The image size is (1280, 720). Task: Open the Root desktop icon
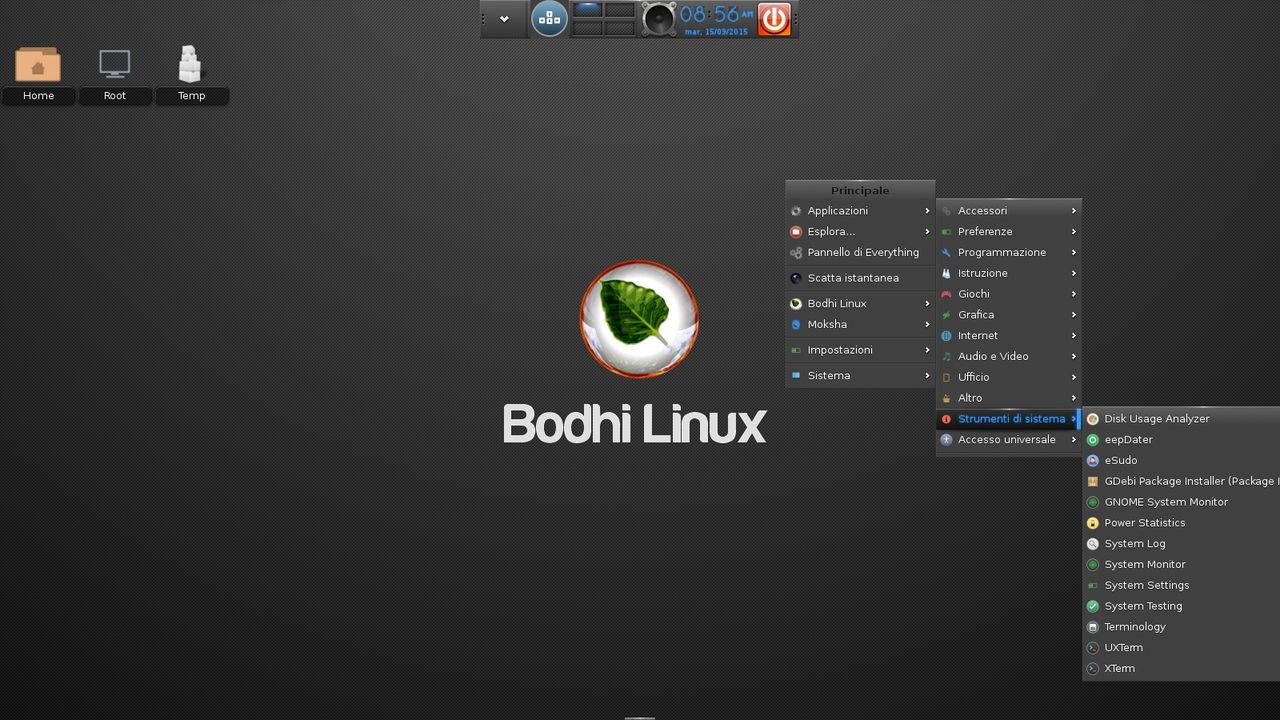pos(115,65)
